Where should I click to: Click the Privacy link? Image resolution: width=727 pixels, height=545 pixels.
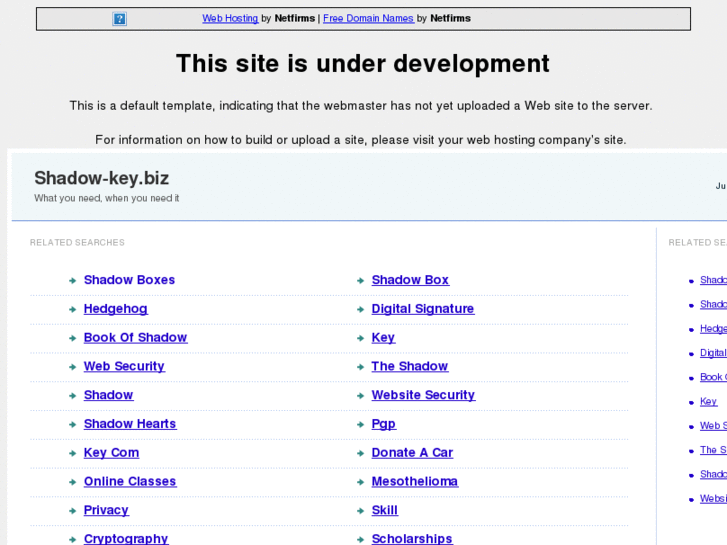tap(106, 510)
